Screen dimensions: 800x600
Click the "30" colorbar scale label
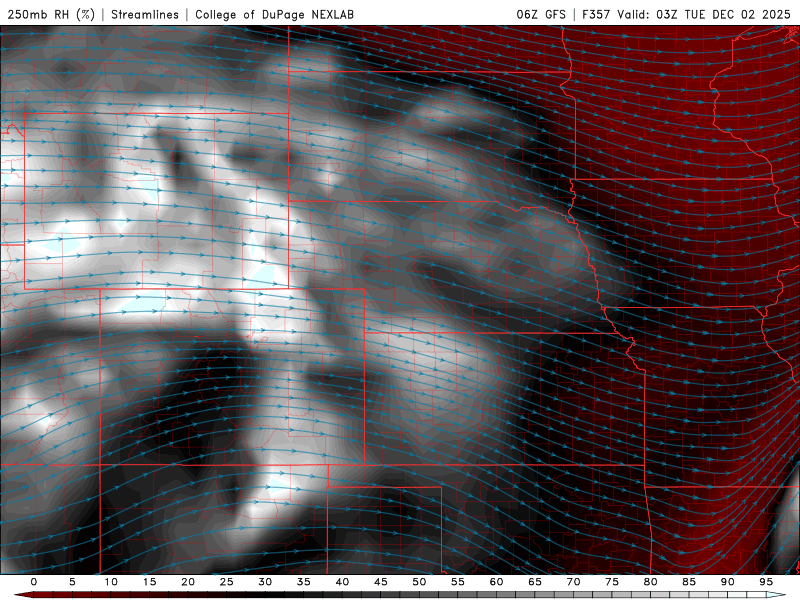coord(265,582)
